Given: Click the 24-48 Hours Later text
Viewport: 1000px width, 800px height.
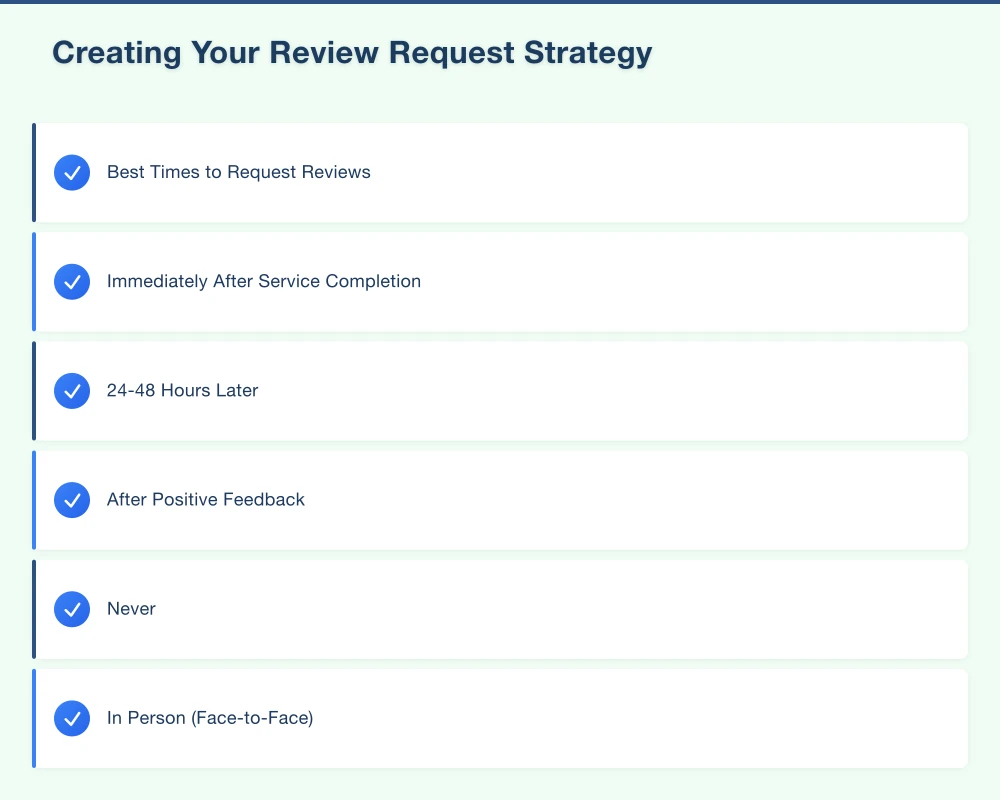Looking at the screenshot, I should [x=181, y=391].
